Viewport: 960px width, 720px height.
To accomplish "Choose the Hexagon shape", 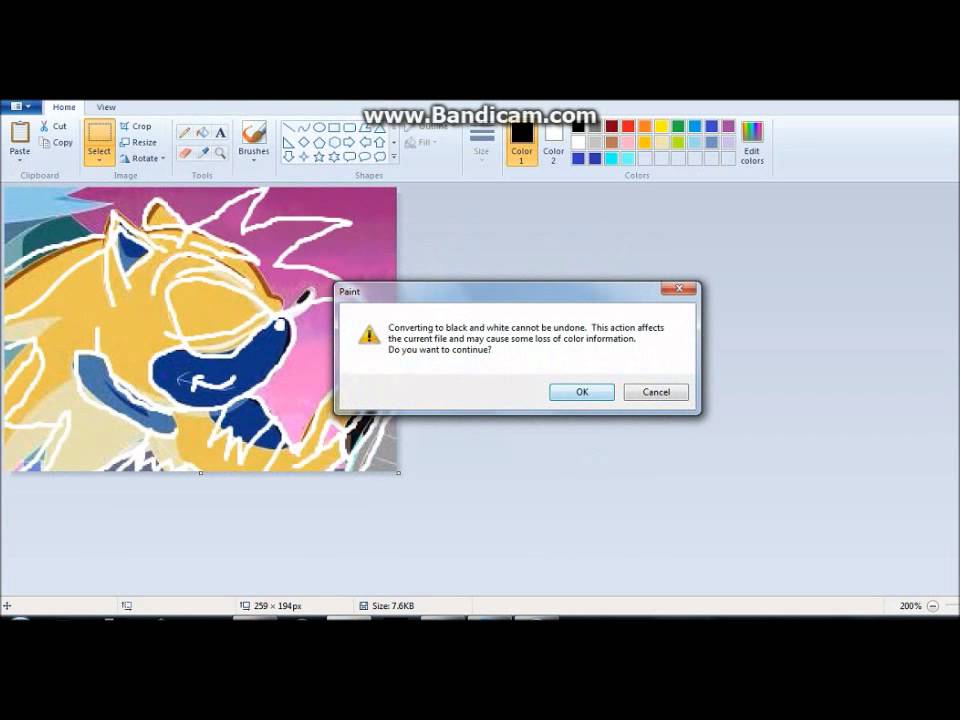I will [x=334, y=142].
